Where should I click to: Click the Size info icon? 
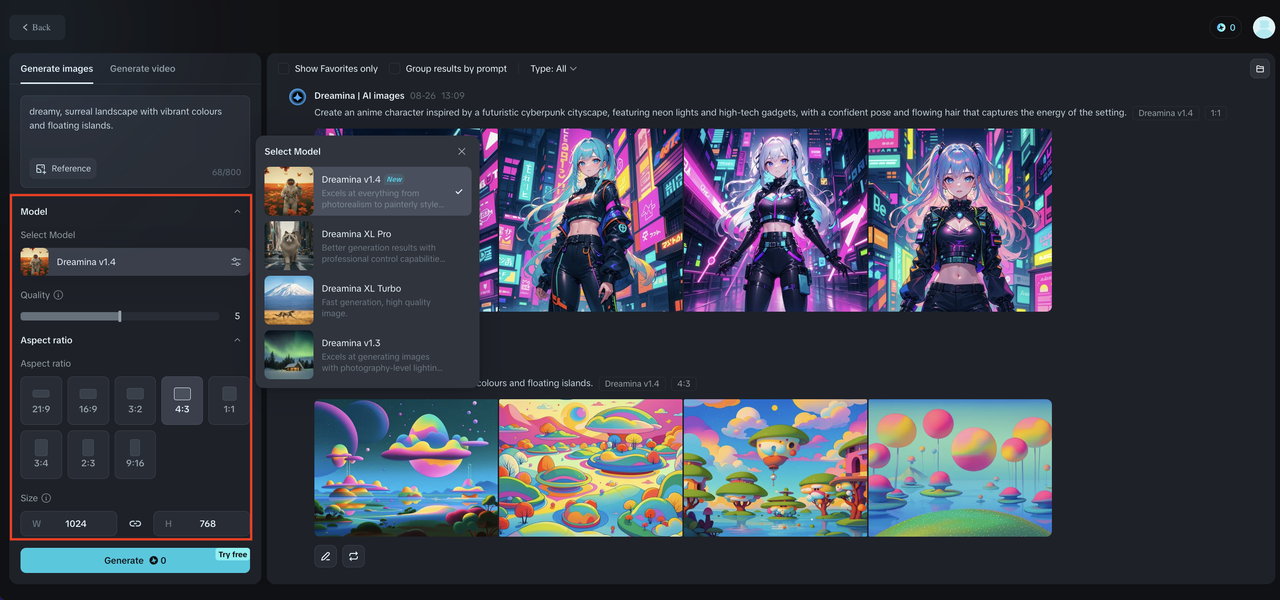[46, 498]
